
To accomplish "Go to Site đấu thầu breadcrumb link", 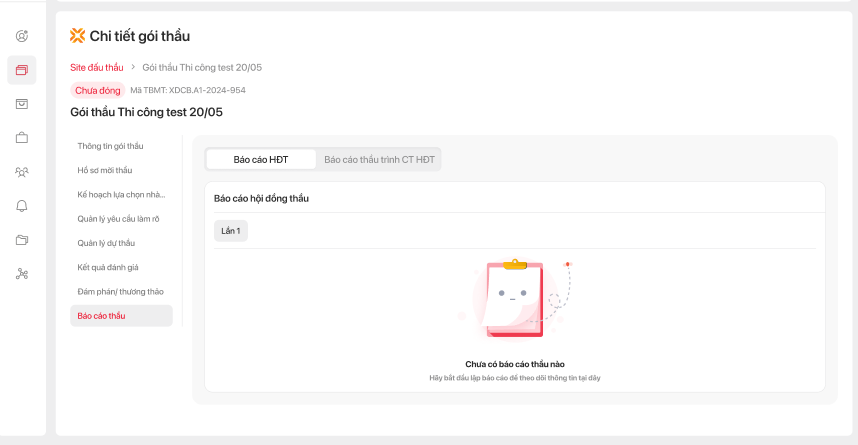I will pos(97,67).
